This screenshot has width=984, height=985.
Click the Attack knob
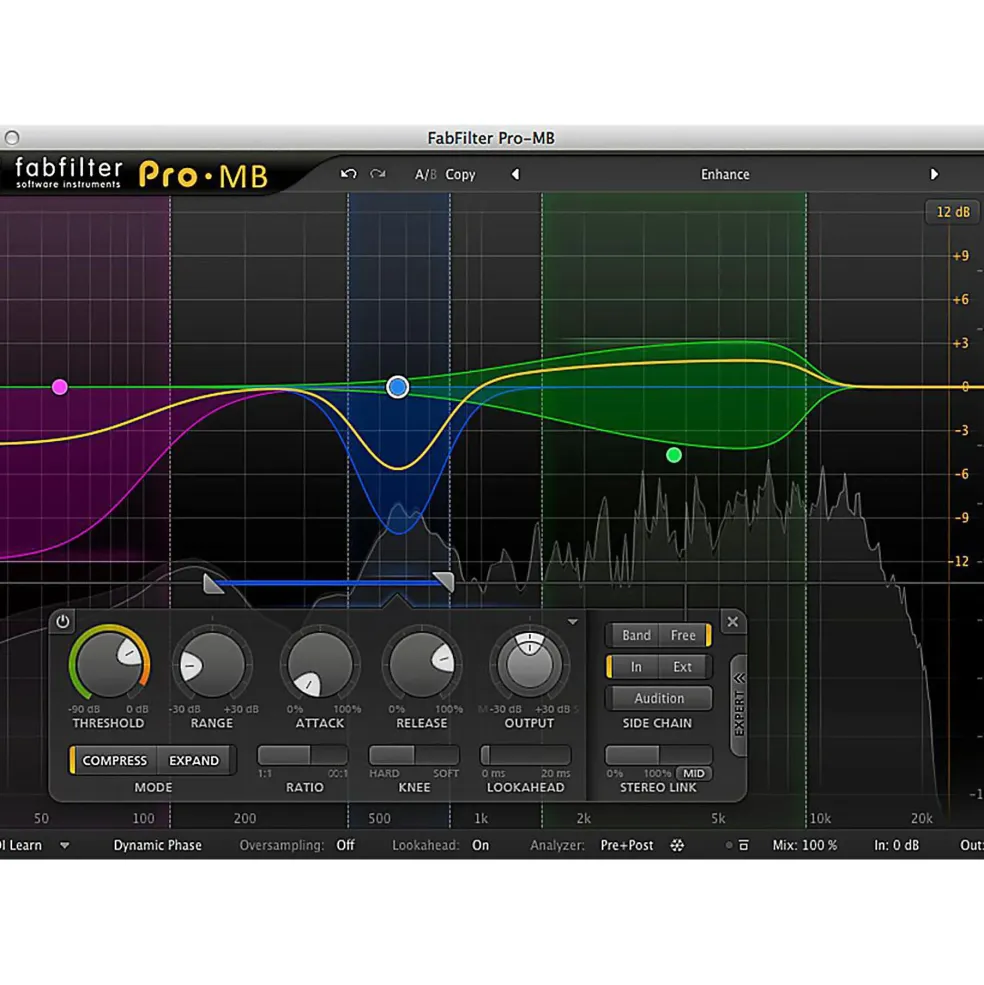coord(320,665)
